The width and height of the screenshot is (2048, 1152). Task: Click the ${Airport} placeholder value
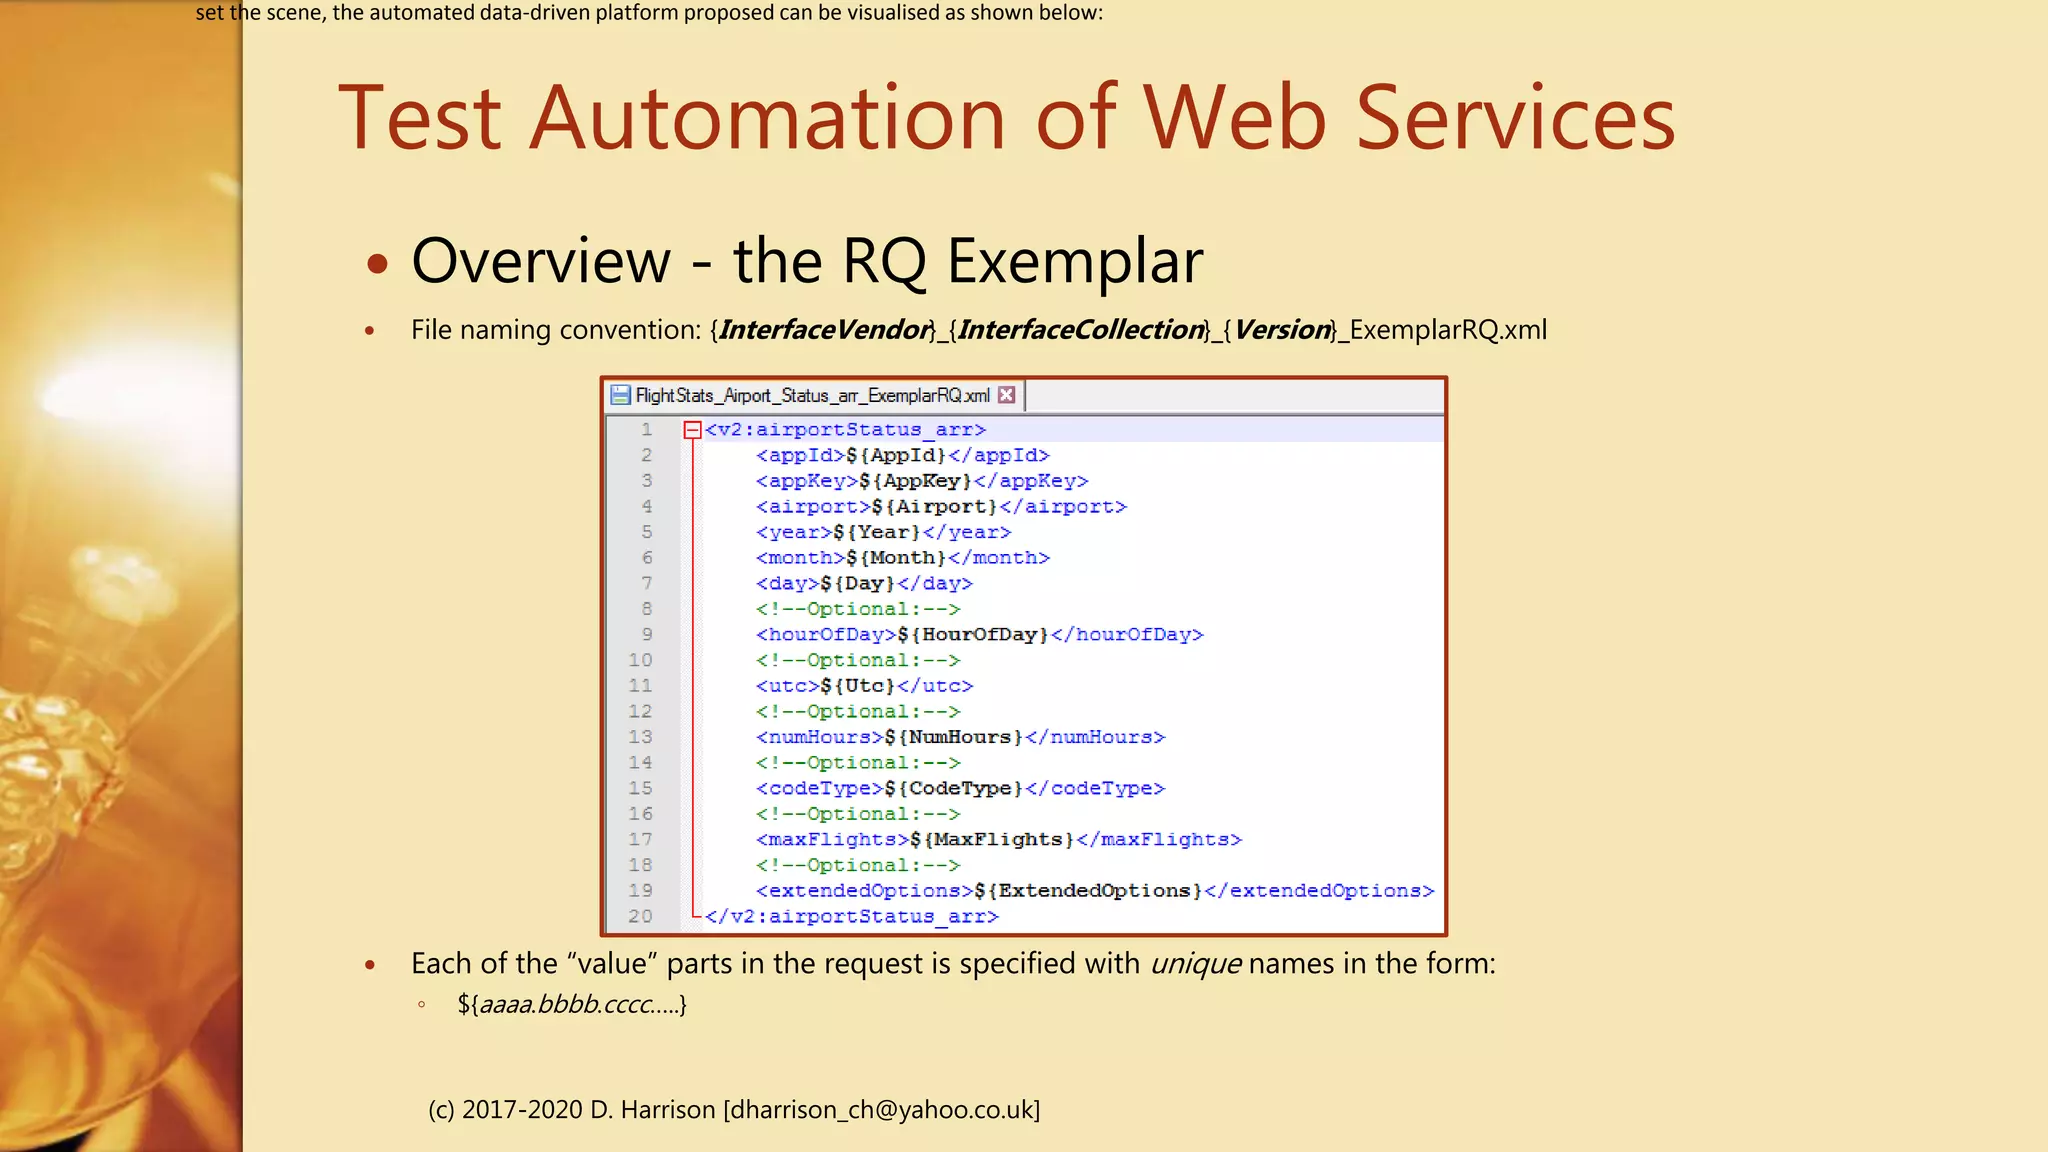point(934,507)
